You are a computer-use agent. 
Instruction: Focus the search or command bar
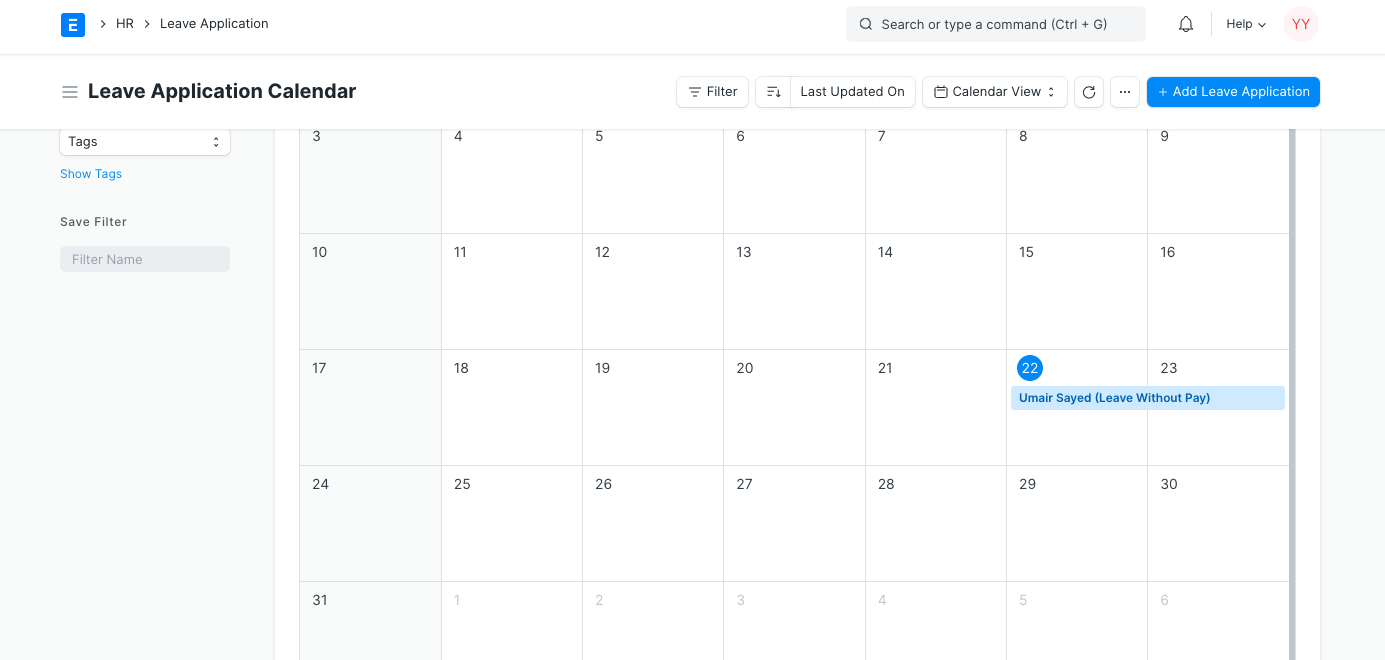(x=996, y=24)
